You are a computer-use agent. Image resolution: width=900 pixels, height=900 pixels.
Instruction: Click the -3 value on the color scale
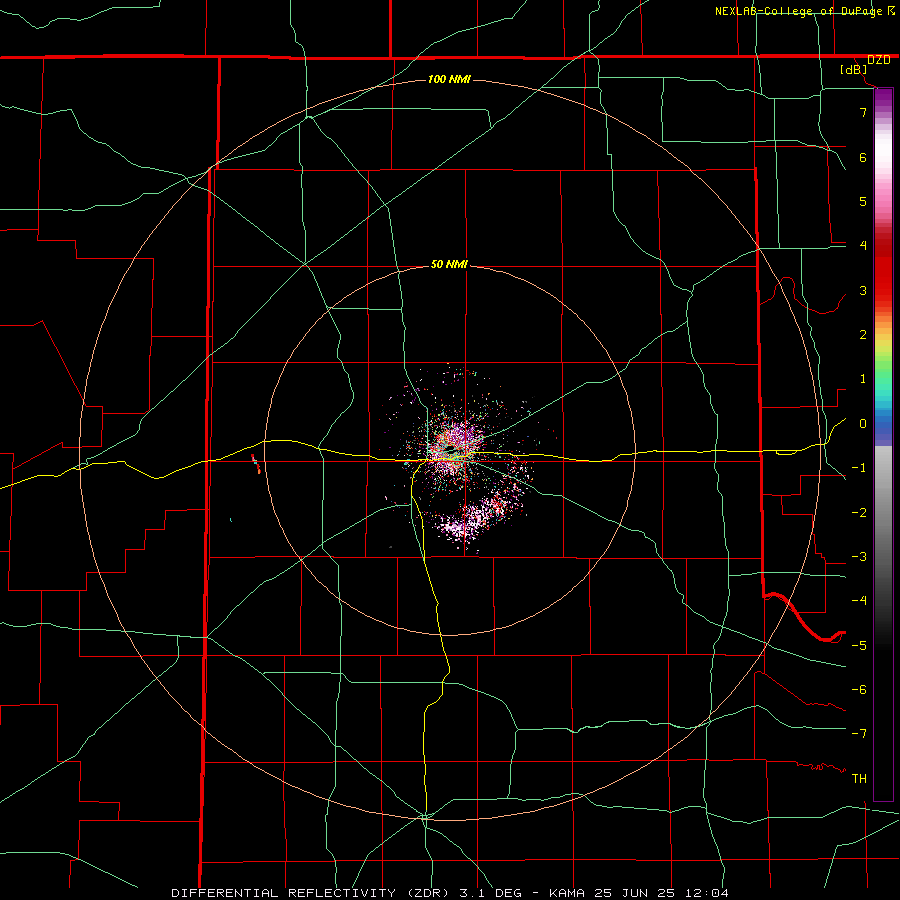click(859, 557)
